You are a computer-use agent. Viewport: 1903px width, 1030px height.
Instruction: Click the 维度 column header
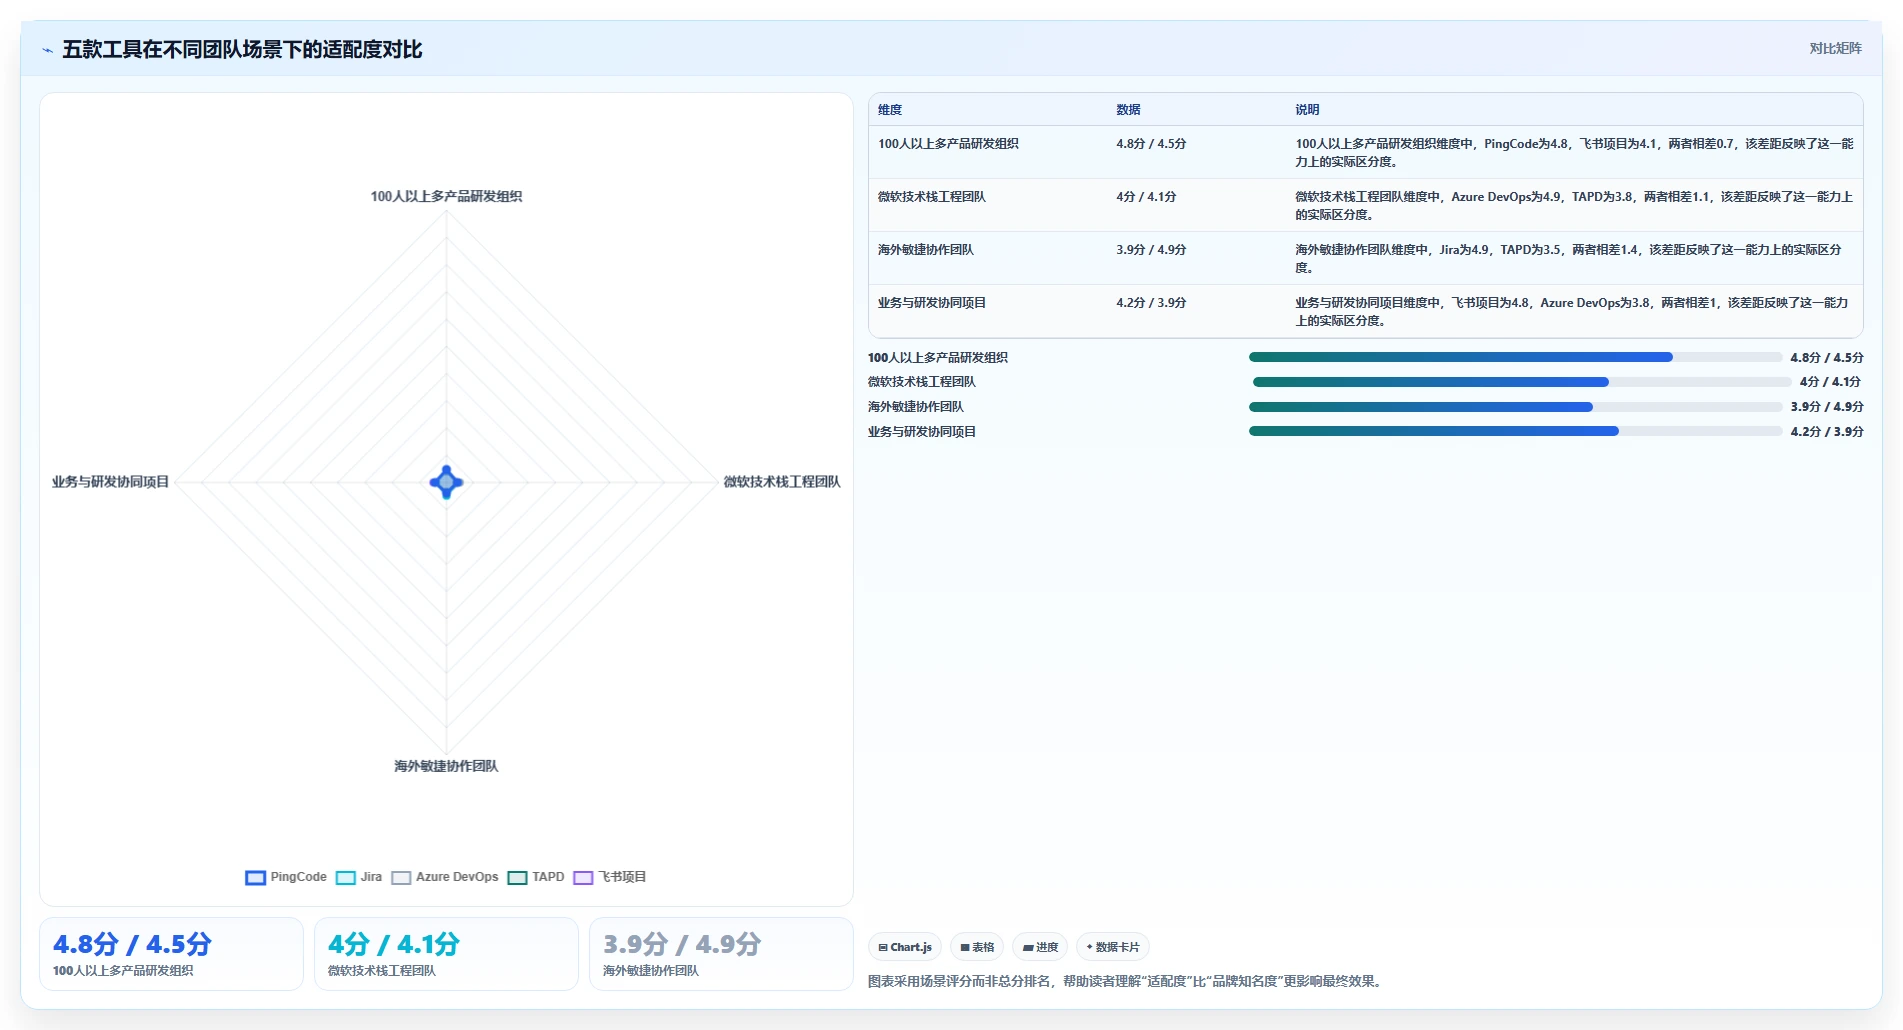tap(890, 110)
